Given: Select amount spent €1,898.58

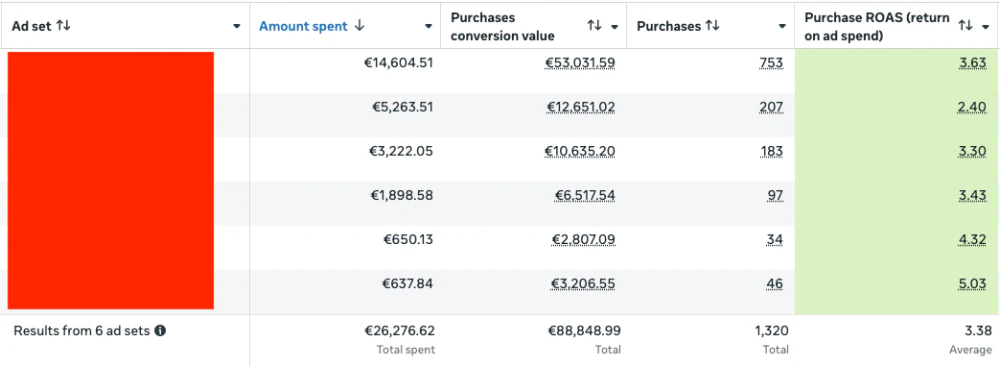Looking at the screenshot, I should click(402, 195).
